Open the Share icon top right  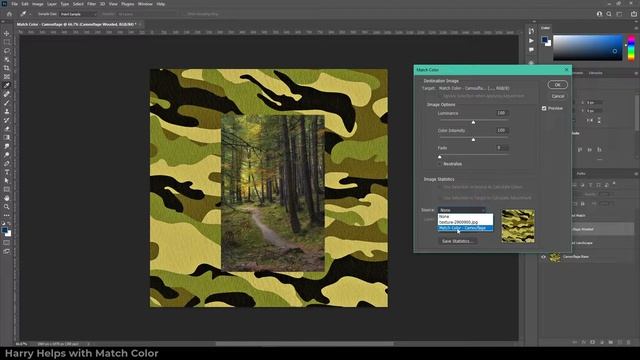pos(633,14)
